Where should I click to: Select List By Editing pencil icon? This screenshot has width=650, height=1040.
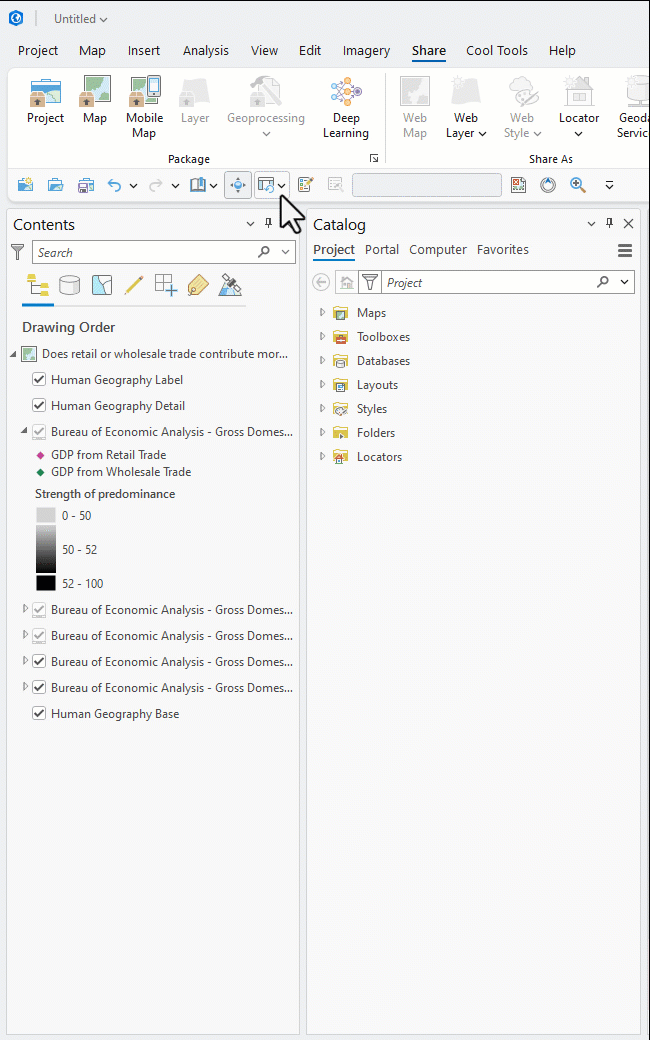coord(134,285)
